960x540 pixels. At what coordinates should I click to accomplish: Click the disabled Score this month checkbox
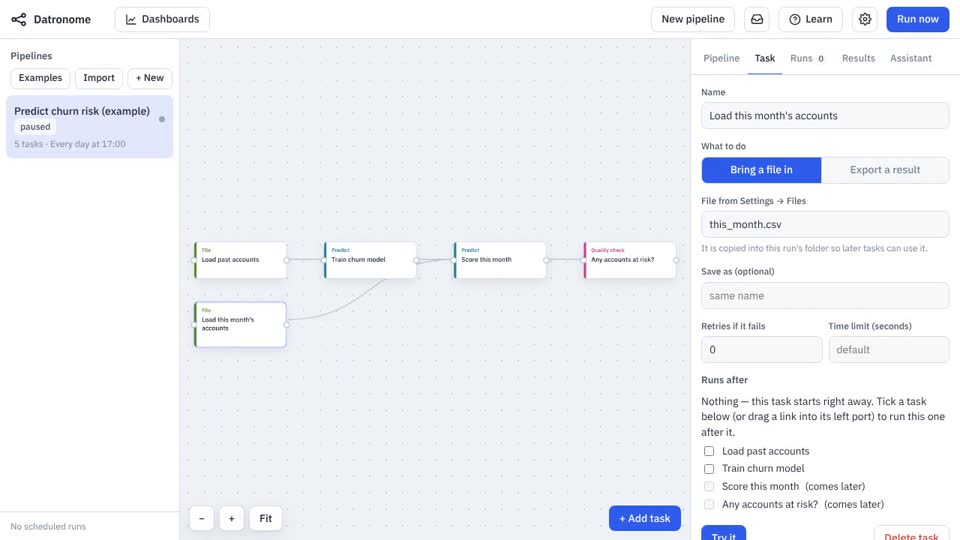[x=709, y=487]
